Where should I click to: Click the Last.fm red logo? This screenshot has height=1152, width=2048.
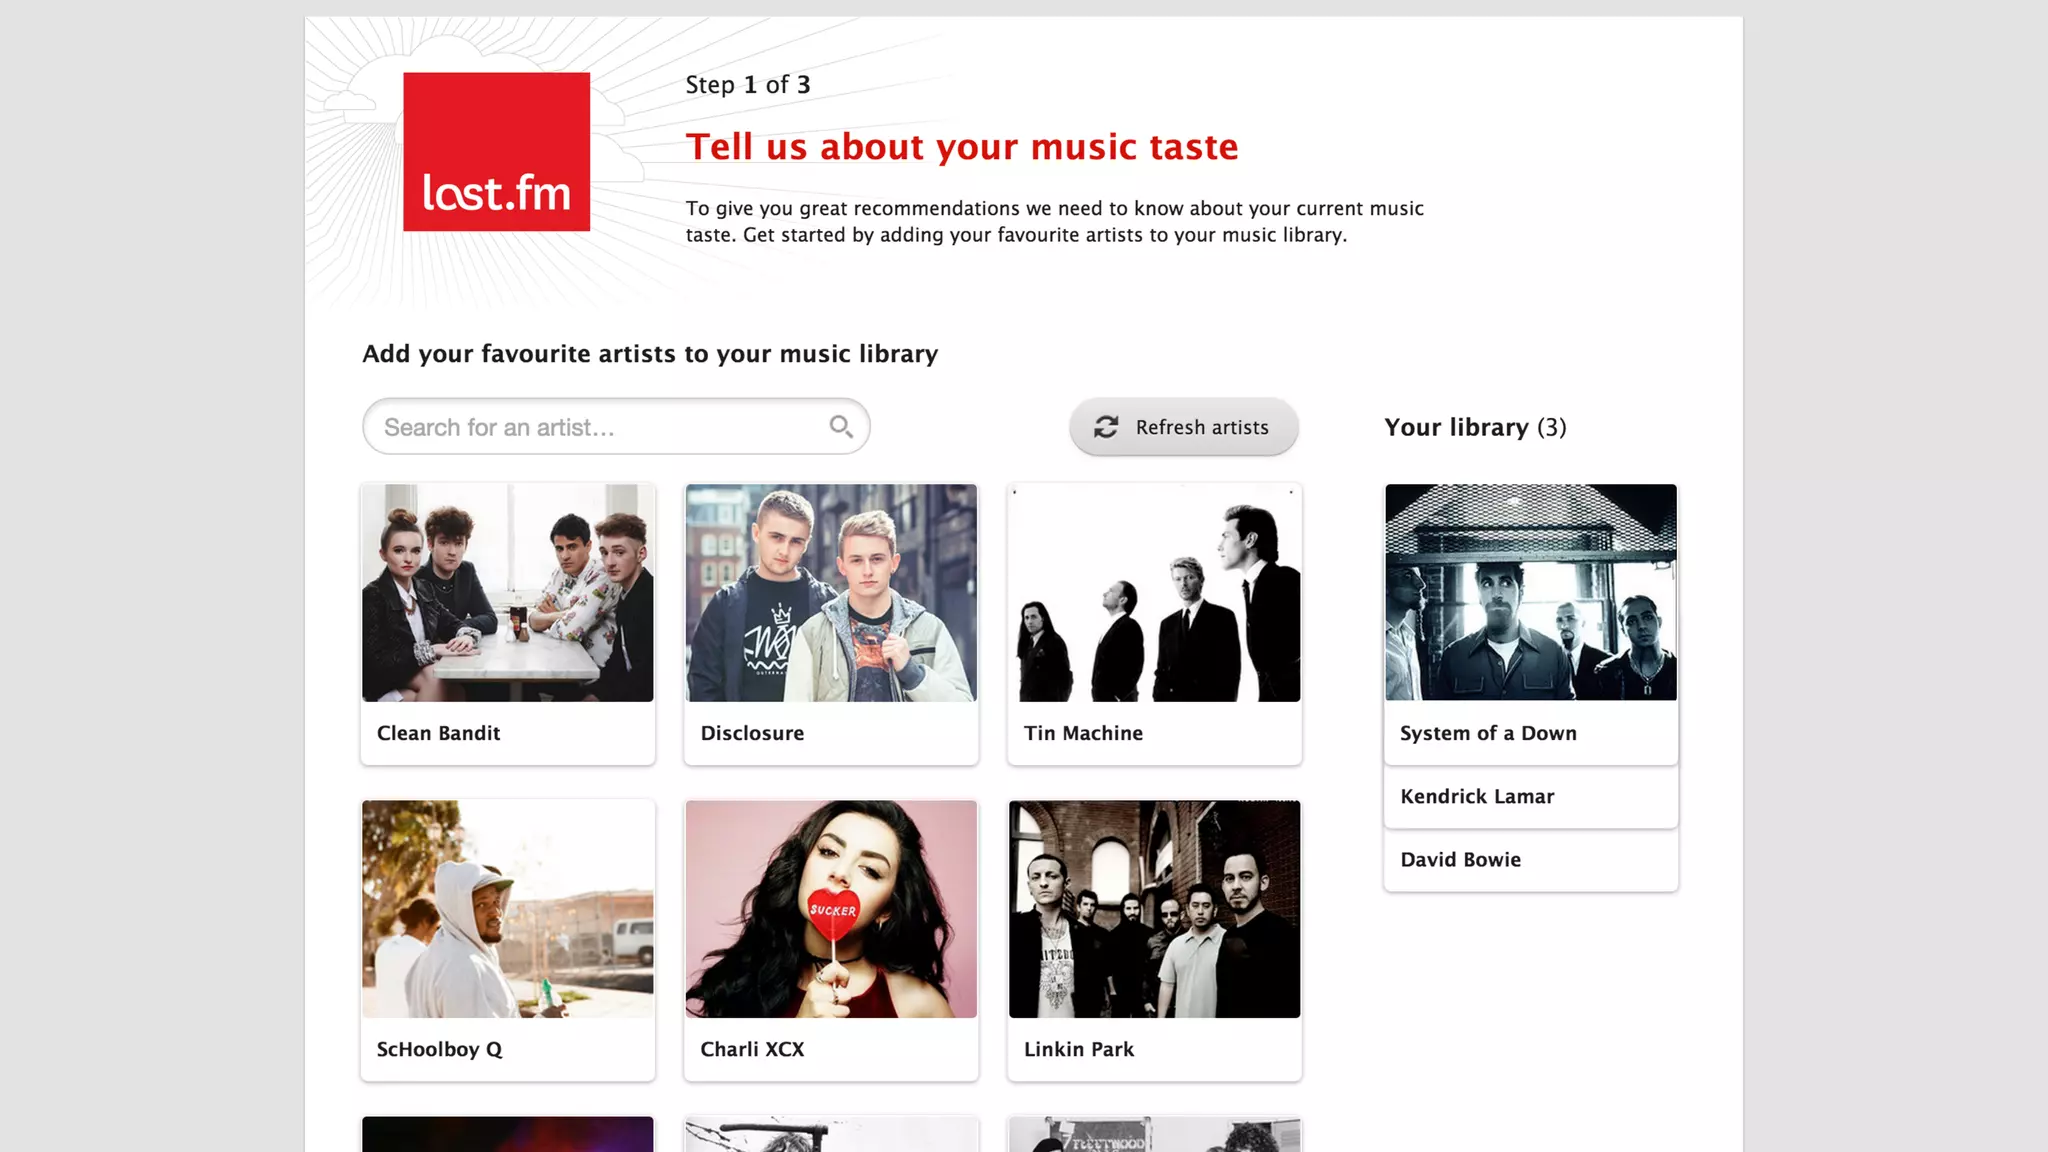tap(496, 152)
